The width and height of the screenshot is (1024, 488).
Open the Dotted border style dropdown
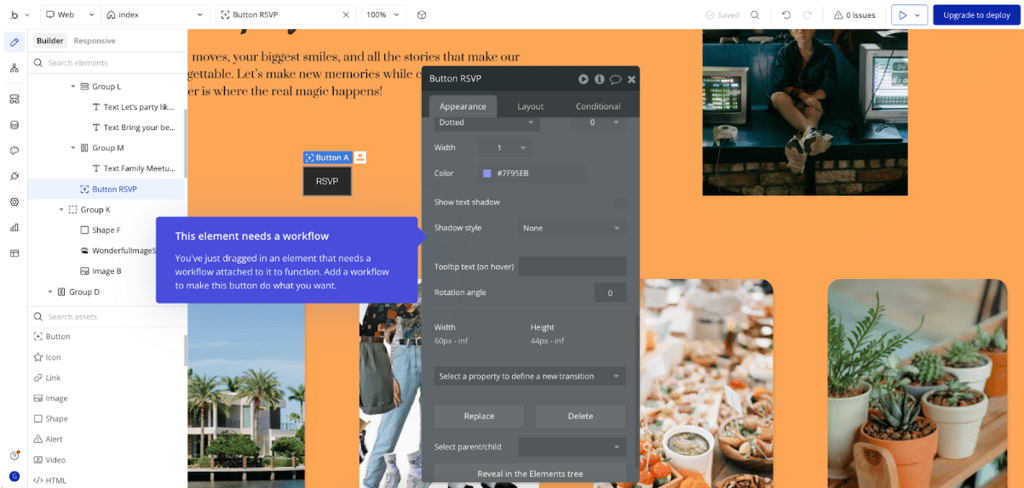pyautogui.click(x=487, y=122)
